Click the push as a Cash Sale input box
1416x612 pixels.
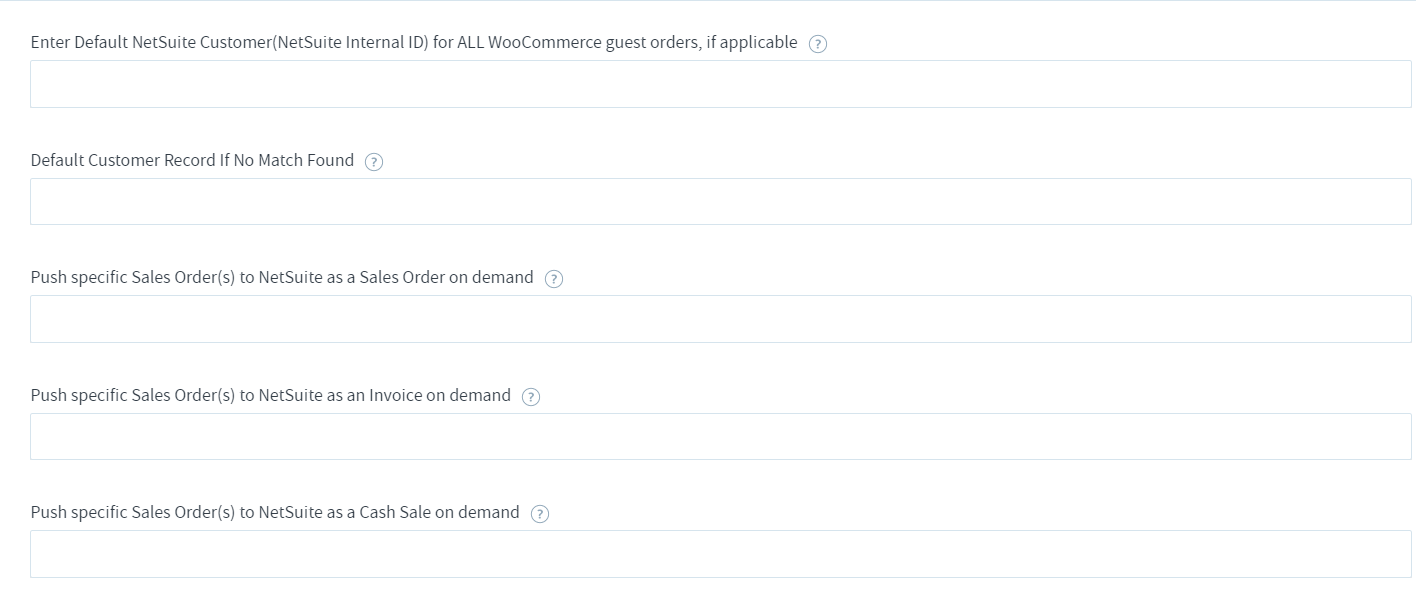click(x=721, y=554)
